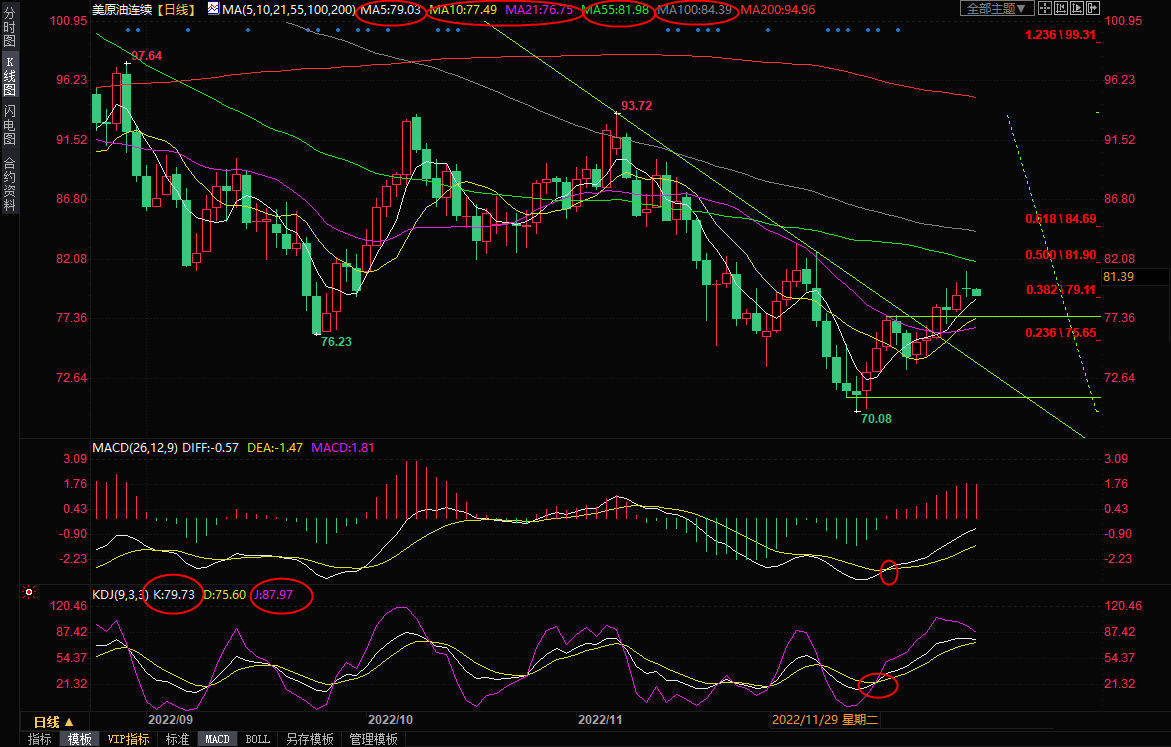Open 合约资料 in left sidebar

point(9,183)
